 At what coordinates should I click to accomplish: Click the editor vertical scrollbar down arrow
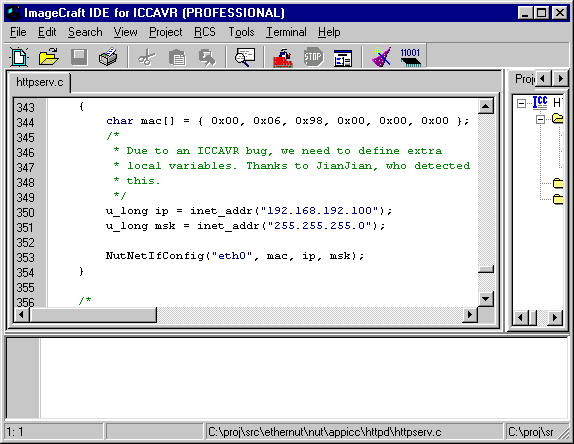pos(486,299)
